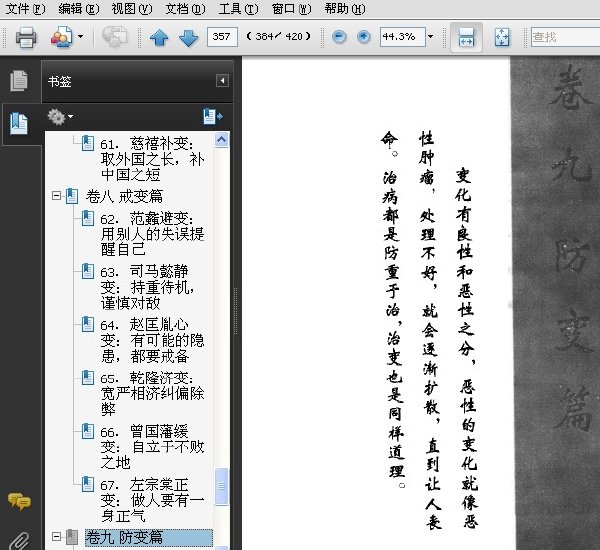Open bookmark 63. 司马懿静变
The image size is (600, 550).
[147, 287]
